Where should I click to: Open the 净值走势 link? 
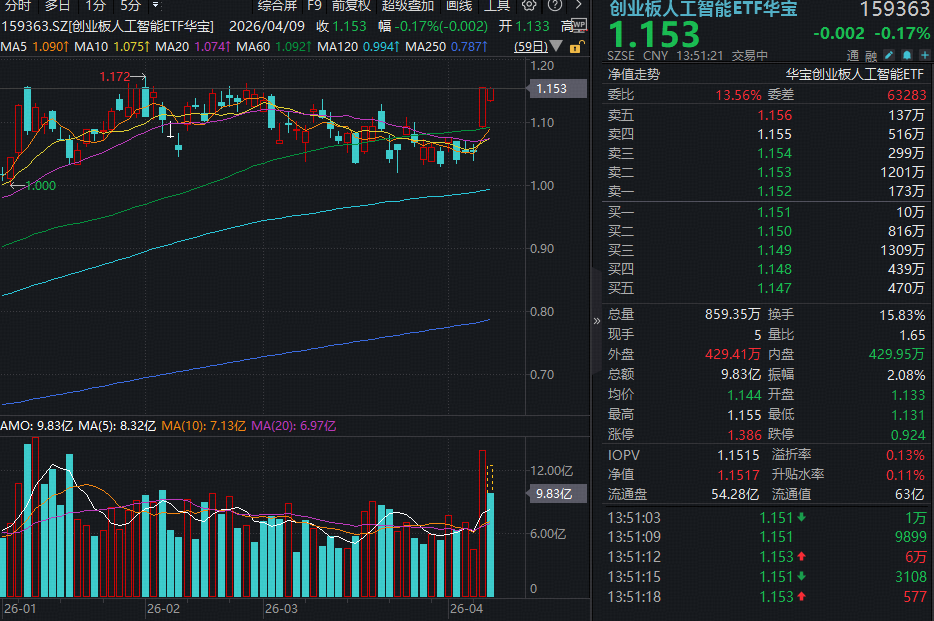coord(634,74)
